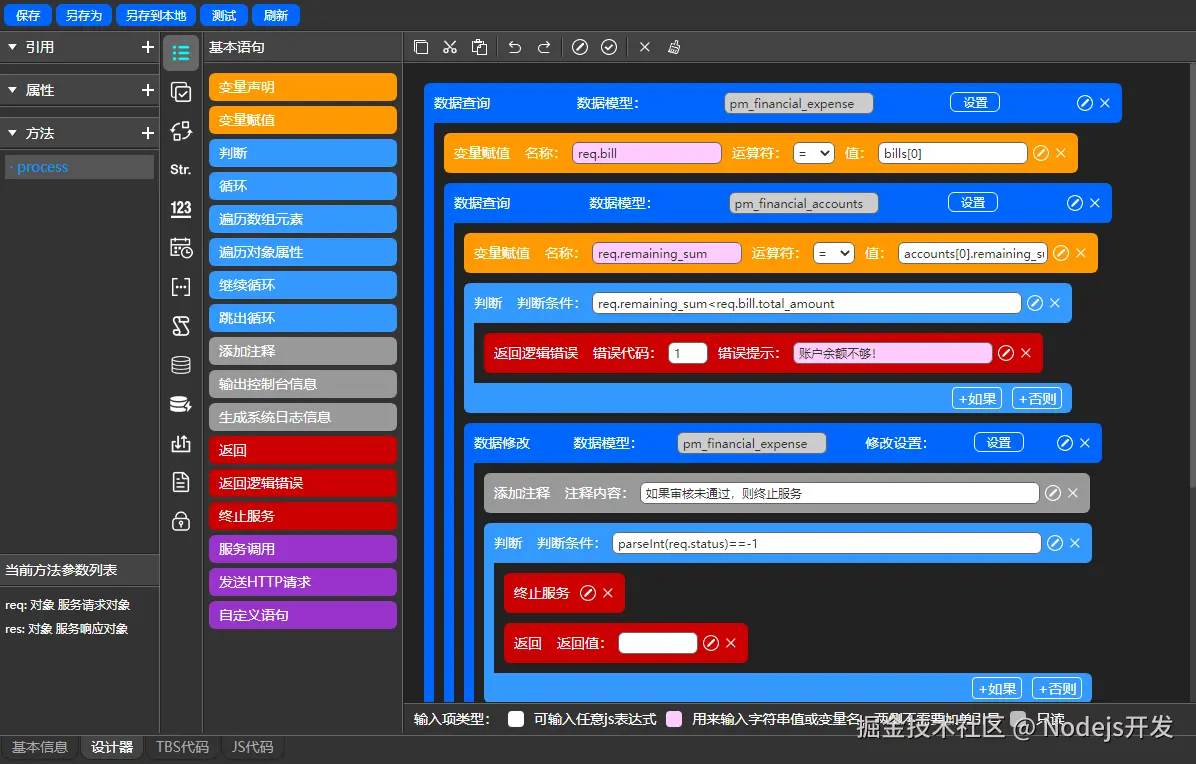Click the 测试 test button
Viewport: 1196px width, 764px height.
coord(224,15)
